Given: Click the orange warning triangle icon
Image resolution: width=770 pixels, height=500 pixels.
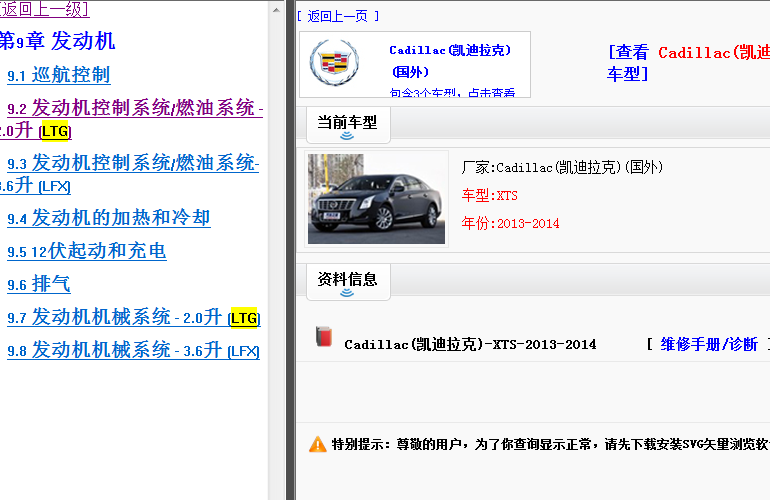Looking at the screenshot, I should click(x=318, y=444).
